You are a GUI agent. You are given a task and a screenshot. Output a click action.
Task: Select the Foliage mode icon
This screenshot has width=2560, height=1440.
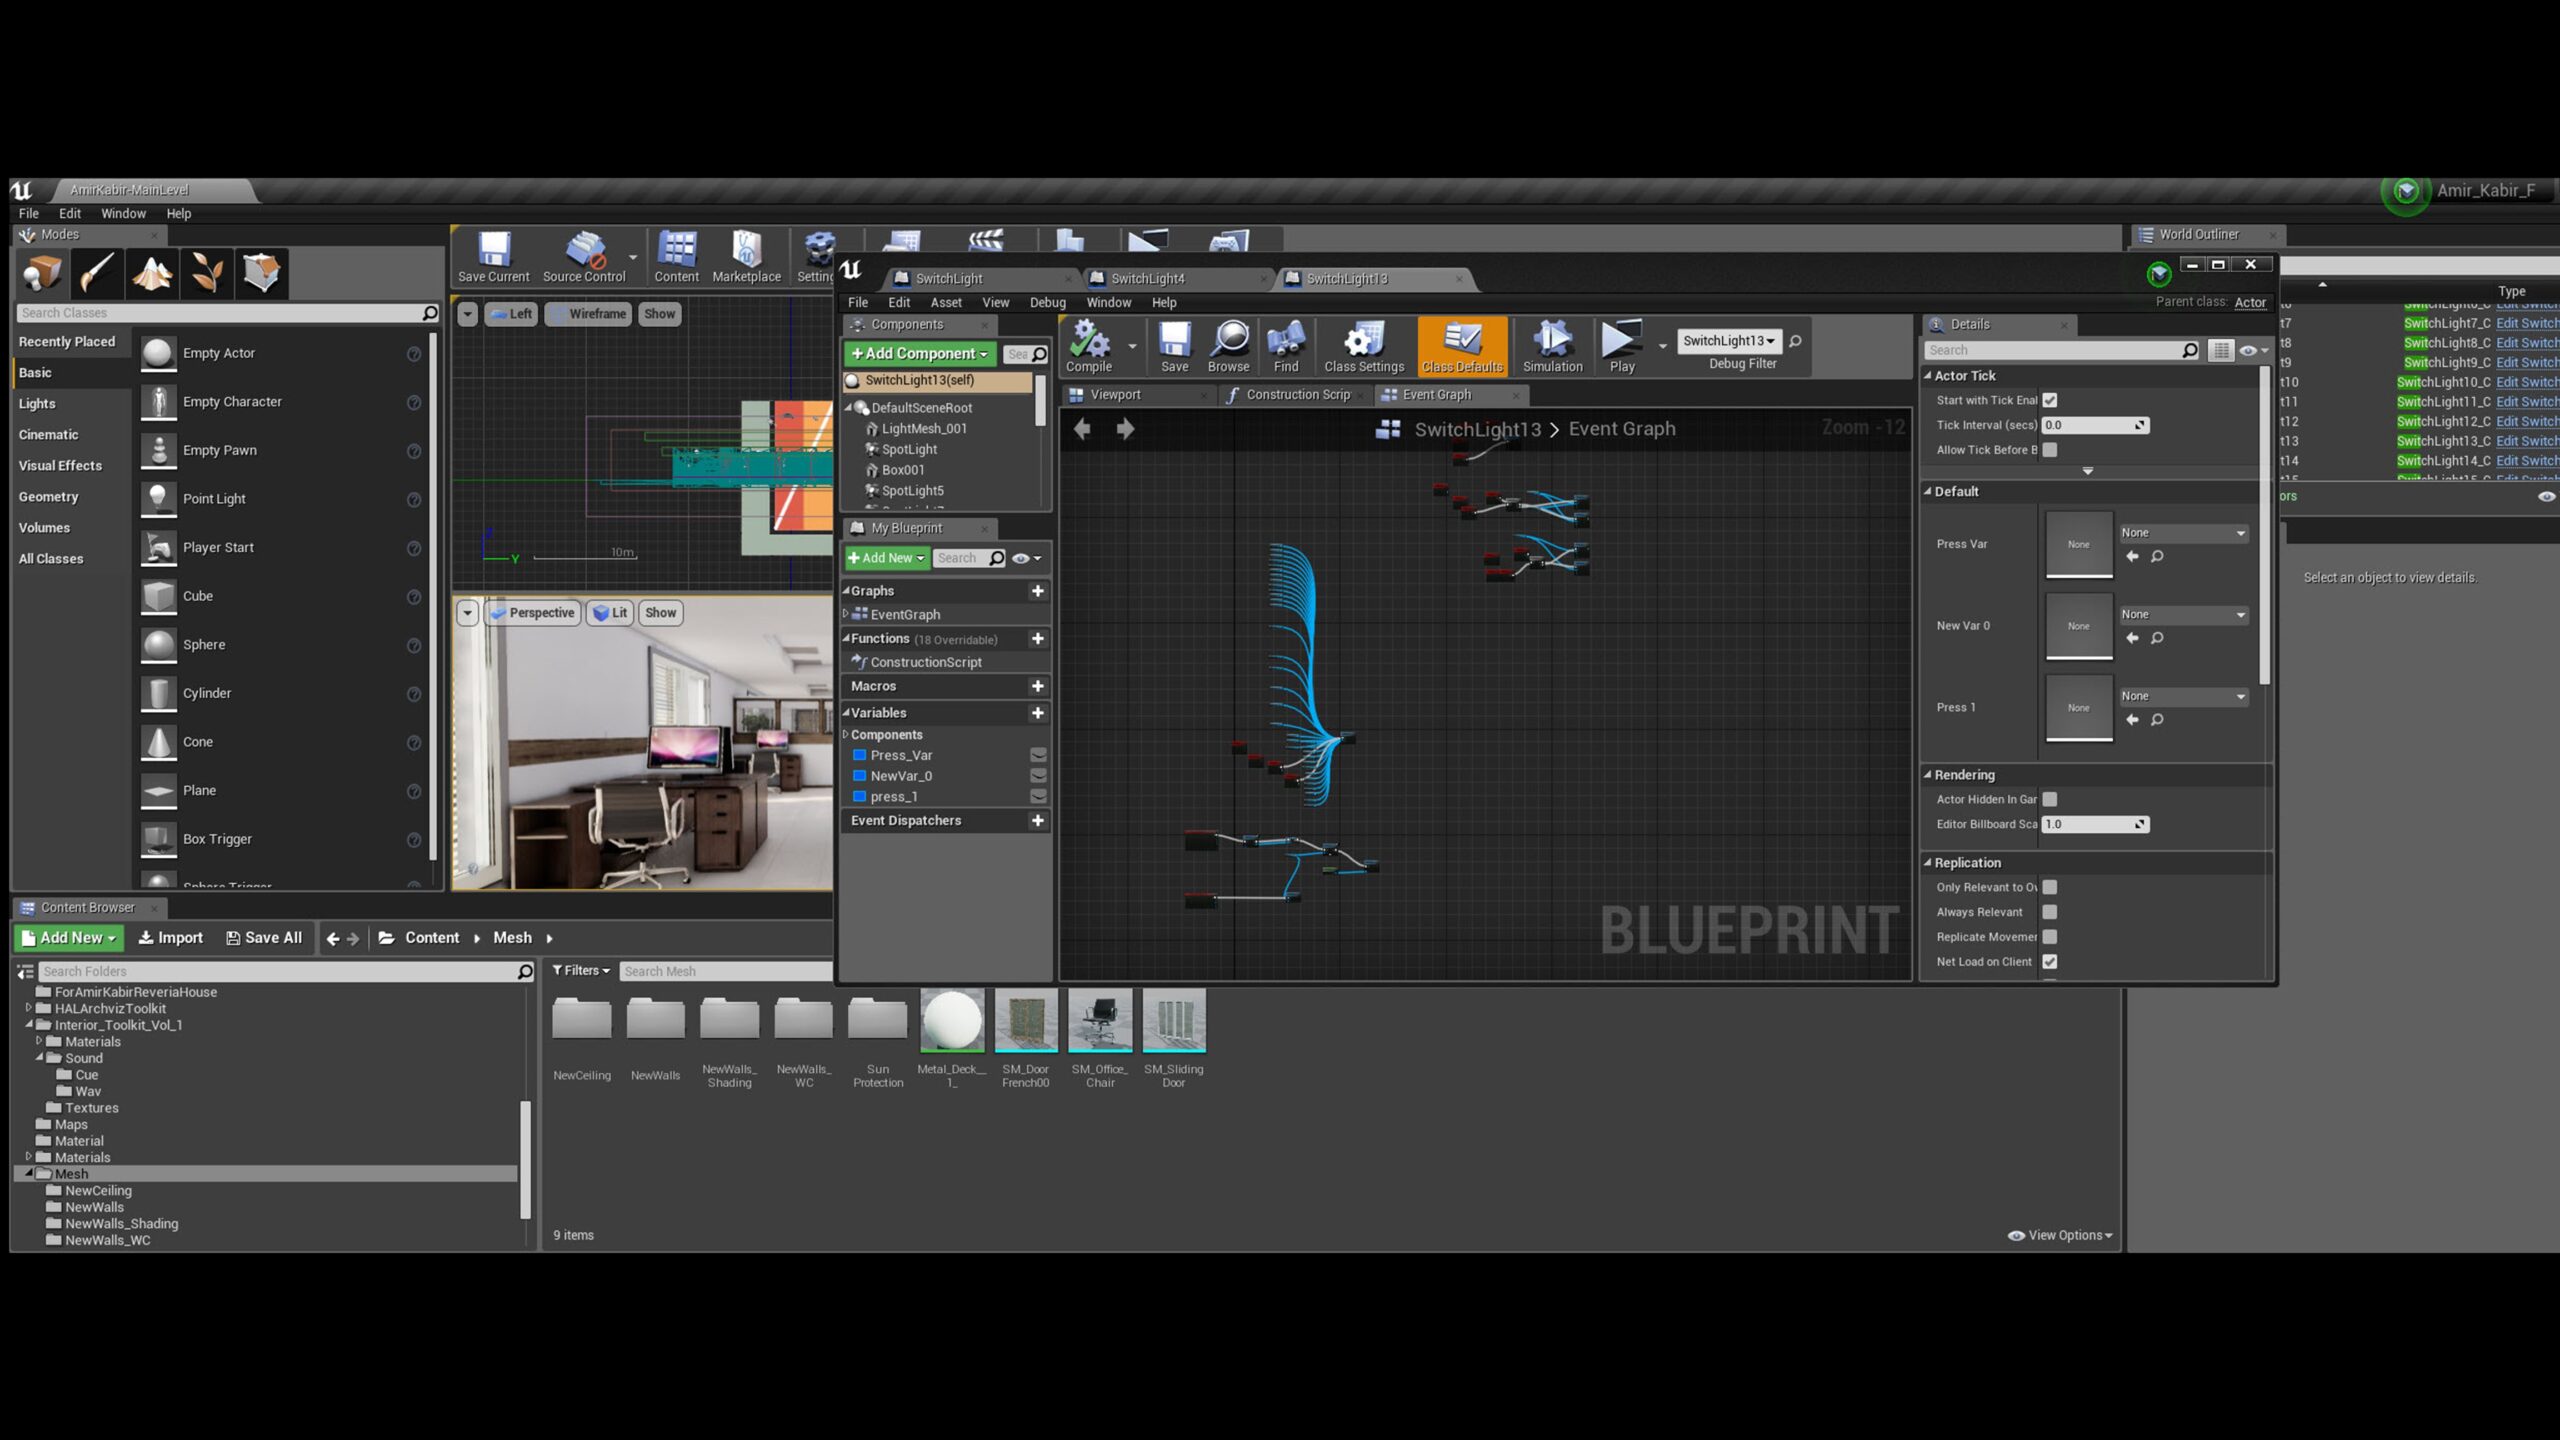pyautogui.click(x=207, y=272)
